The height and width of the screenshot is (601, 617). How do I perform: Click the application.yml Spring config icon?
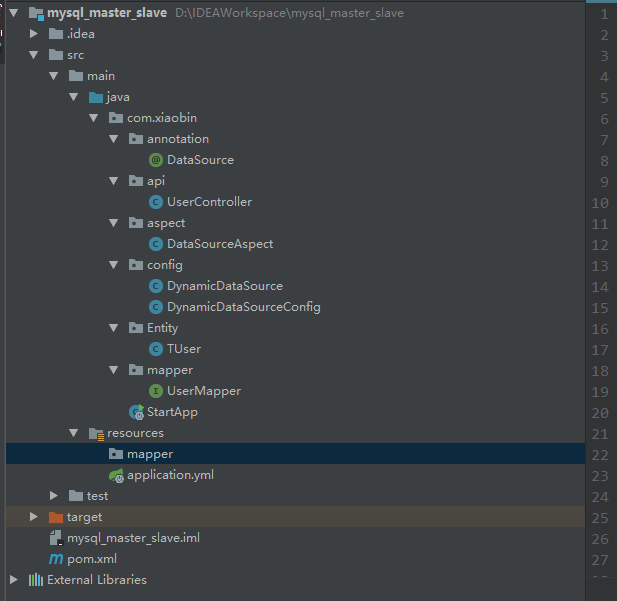pos(116,475)
